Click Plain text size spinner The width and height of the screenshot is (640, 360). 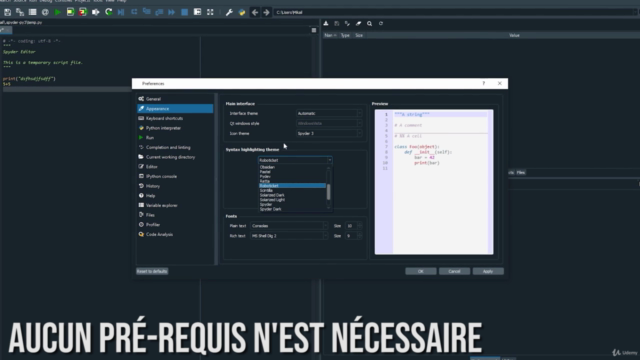354,226
